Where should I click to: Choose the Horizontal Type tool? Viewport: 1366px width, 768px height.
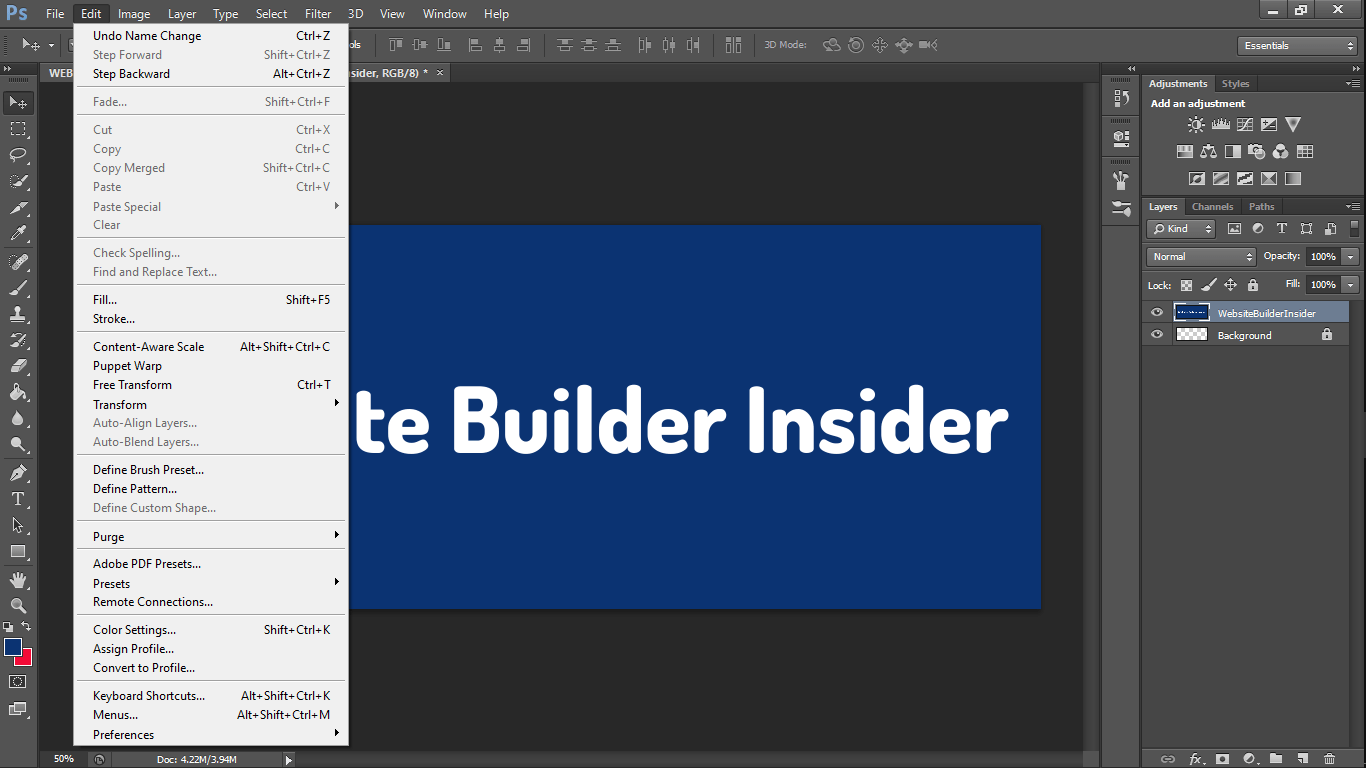tap(17, 498)
